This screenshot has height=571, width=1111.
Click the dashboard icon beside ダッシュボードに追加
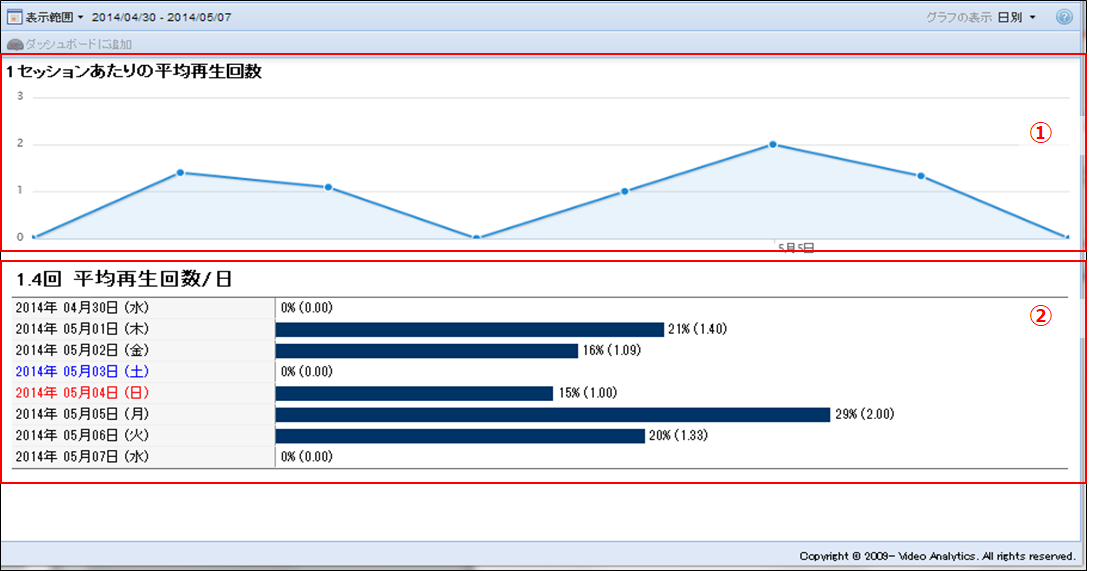pyautogui.click(x=15, y=44)
